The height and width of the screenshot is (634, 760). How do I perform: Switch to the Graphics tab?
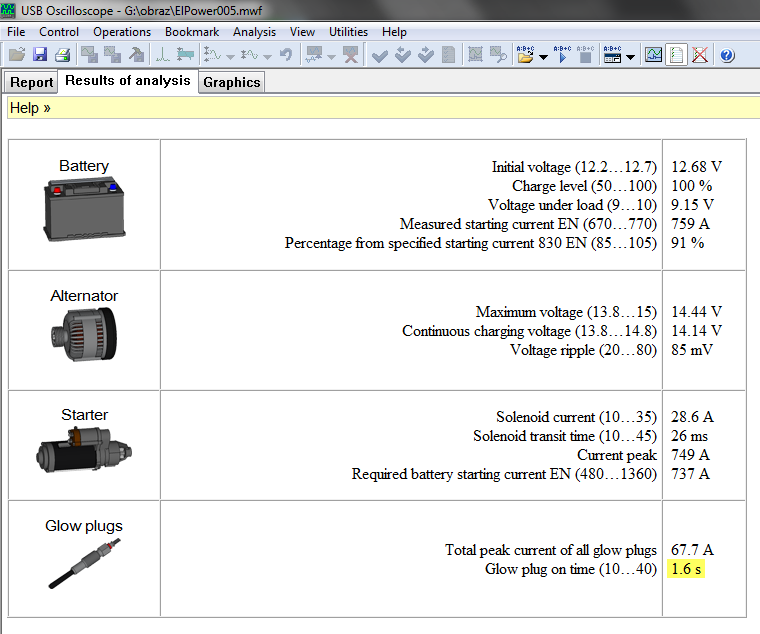pyautogui.click(x=231, y=82)
